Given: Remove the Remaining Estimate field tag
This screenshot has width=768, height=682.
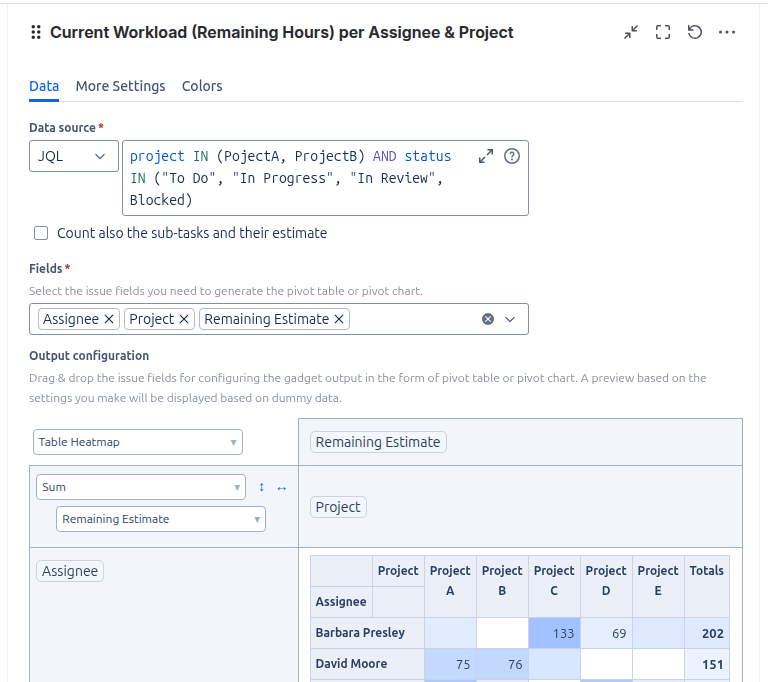Looking at the screenshot, I should (339, 319).
